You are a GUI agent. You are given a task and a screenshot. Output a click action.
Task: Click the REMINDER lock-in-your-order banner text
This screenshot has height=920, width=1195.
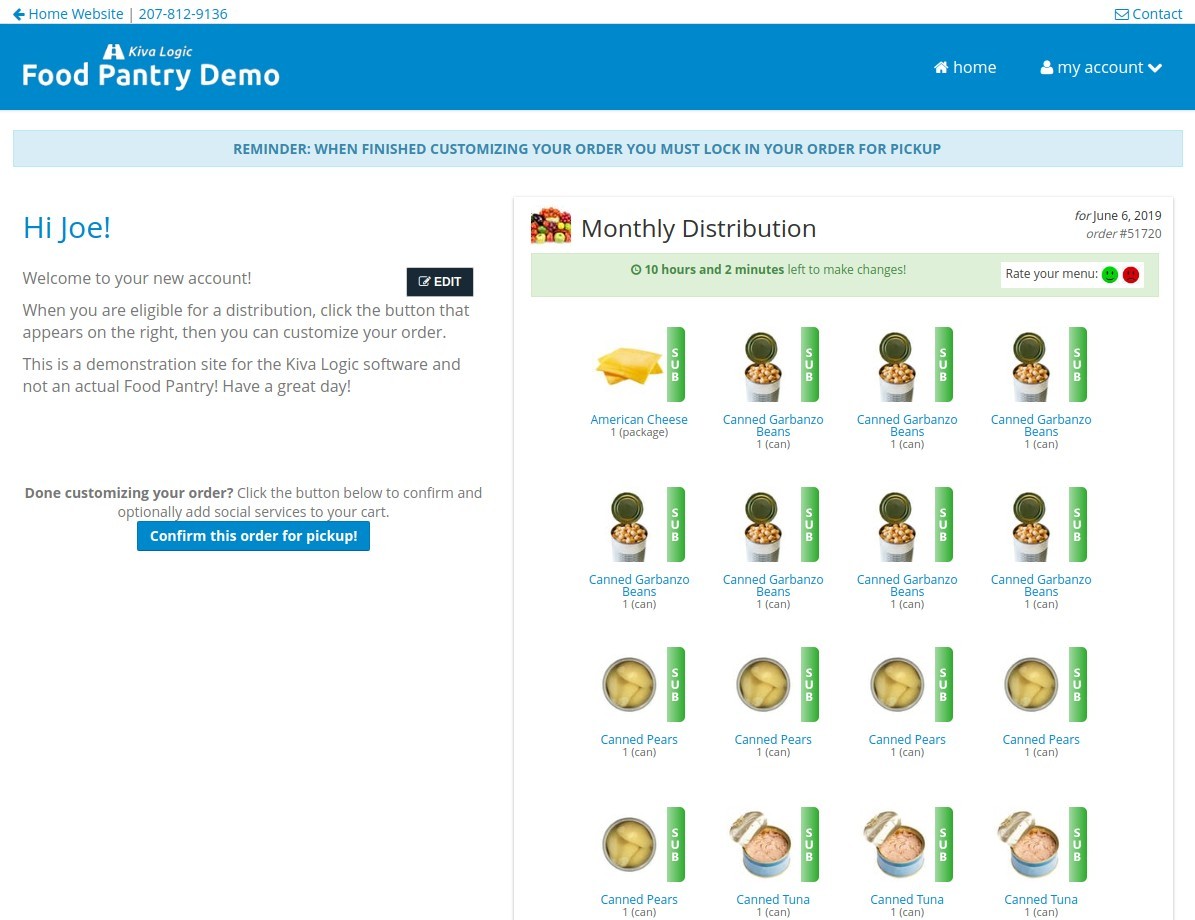click(x=587, y=149)
